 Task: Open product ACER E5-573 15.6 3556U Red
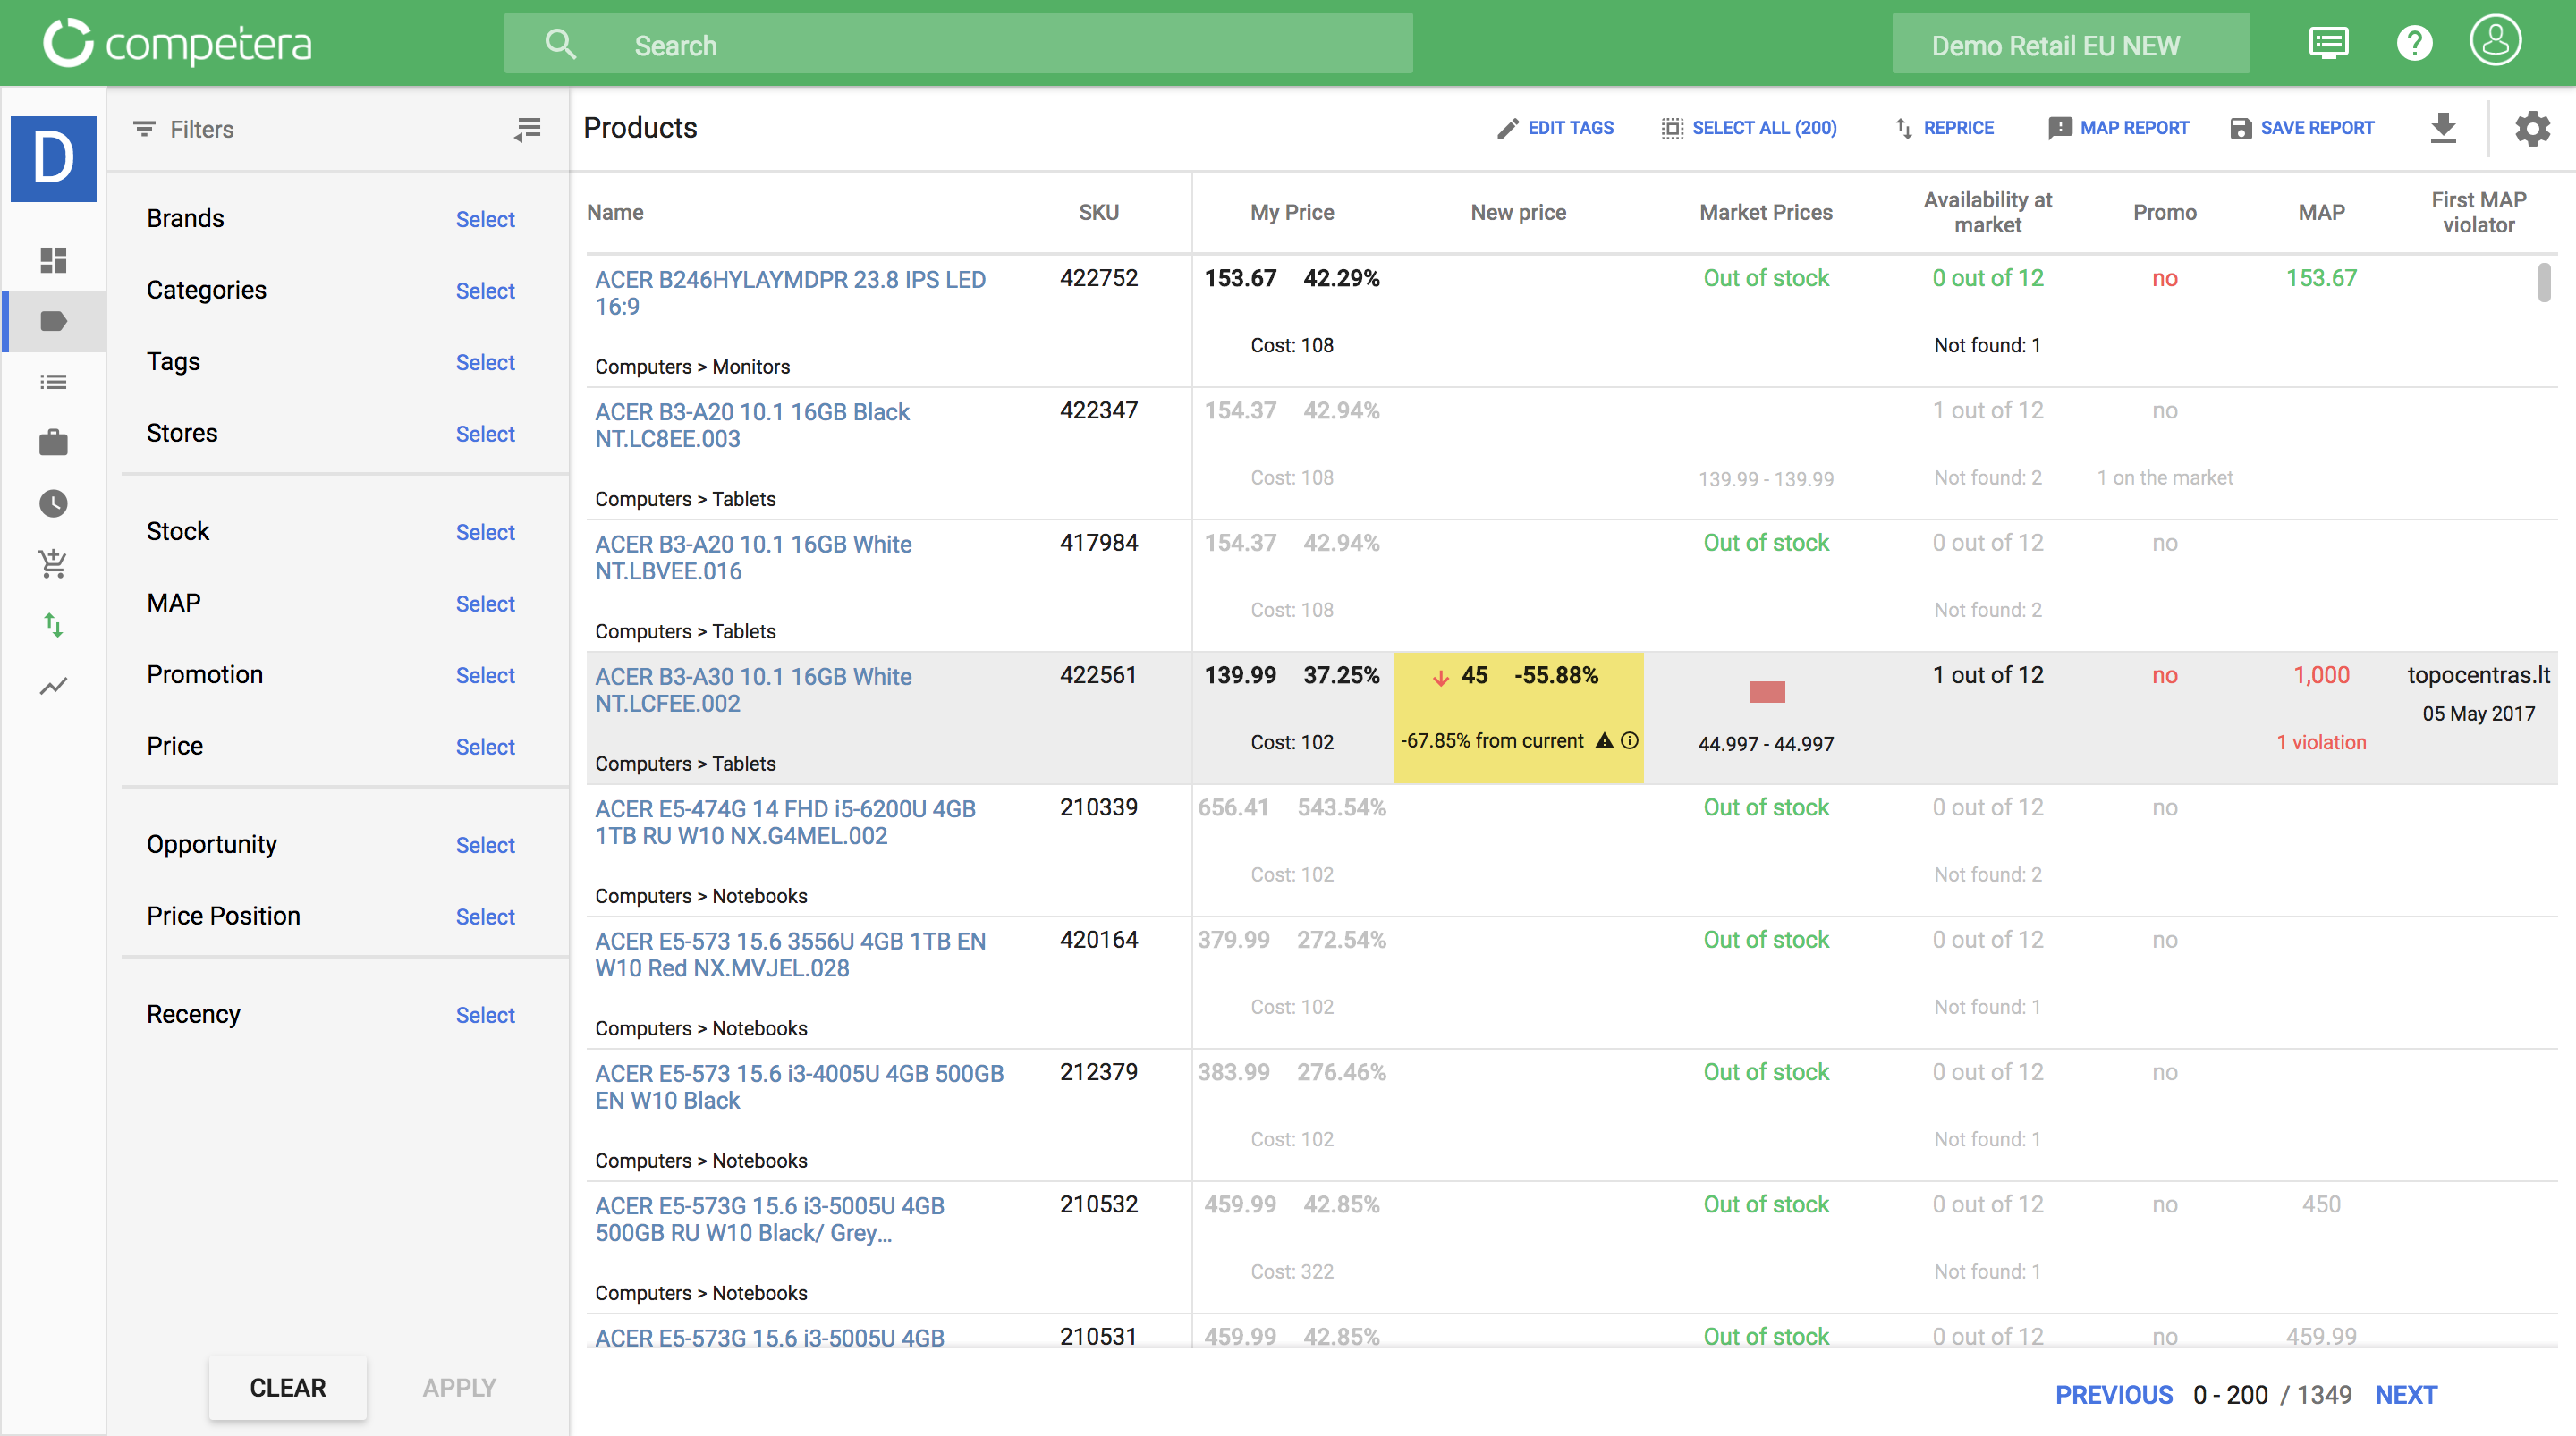coord(790,954)
